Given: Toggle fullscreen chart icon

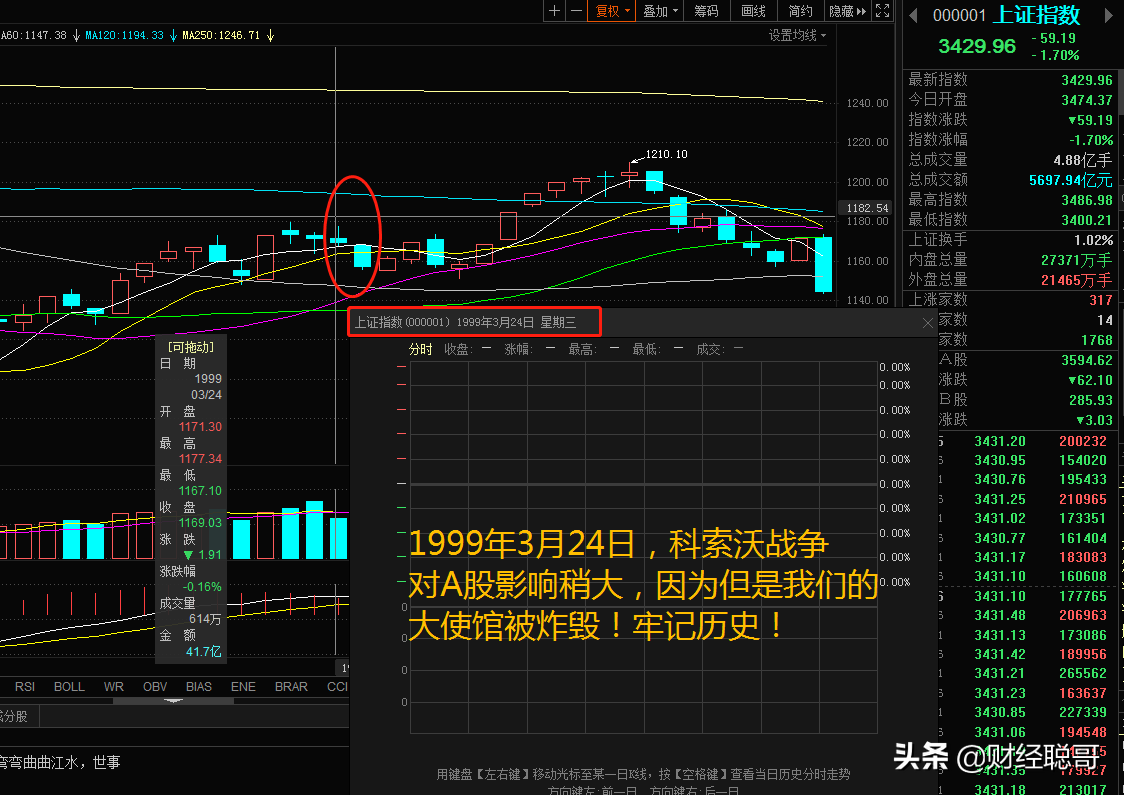Looking at the screenshot, I should (882, 11).
